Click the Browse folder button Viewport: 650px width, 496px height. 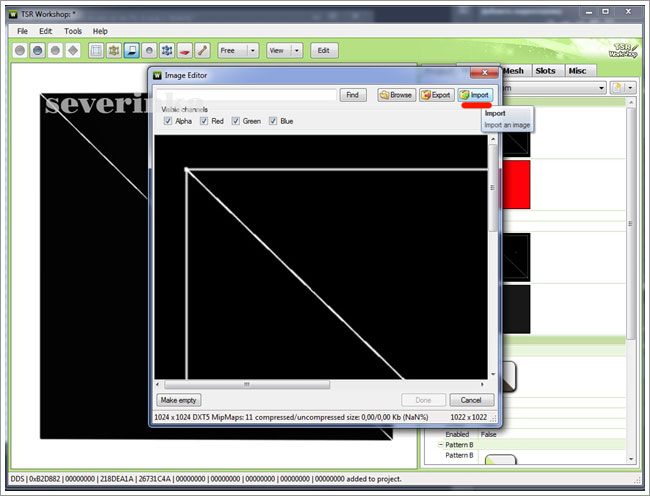396,95
